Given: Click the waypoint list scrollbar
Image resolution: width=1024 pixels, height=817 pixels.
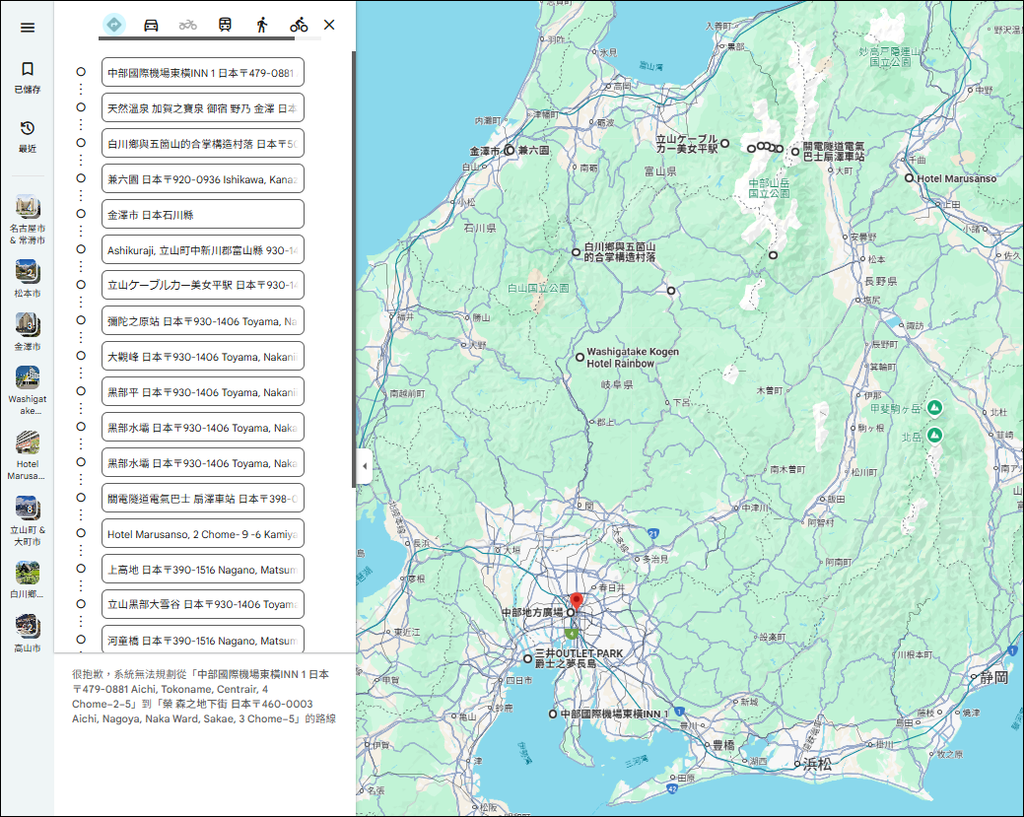Looking at the screenshot, I should [352, 270].
